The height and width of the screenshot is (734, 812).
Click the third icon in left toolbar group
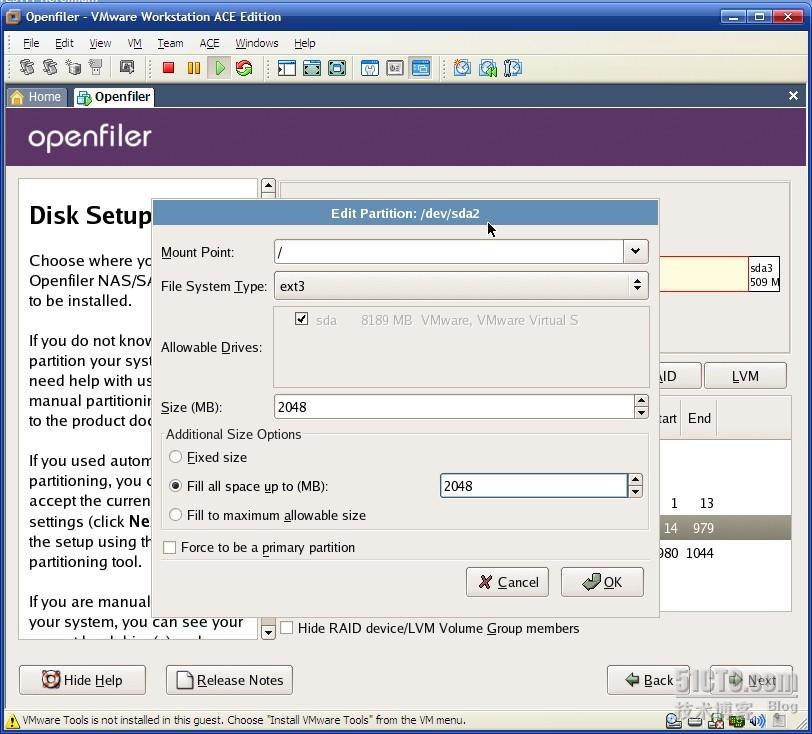click(73, 67)
